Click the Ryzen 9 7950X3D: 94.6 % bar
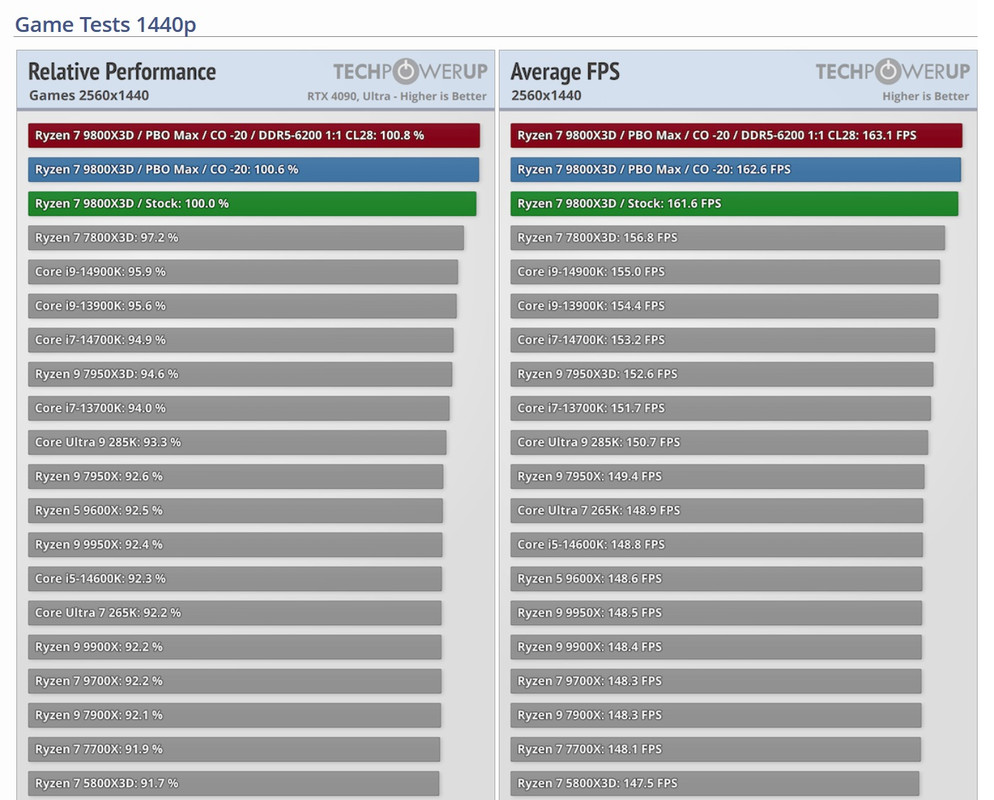Image resolution: width=994 pixels, height=800 pixels. coord(240,375)
